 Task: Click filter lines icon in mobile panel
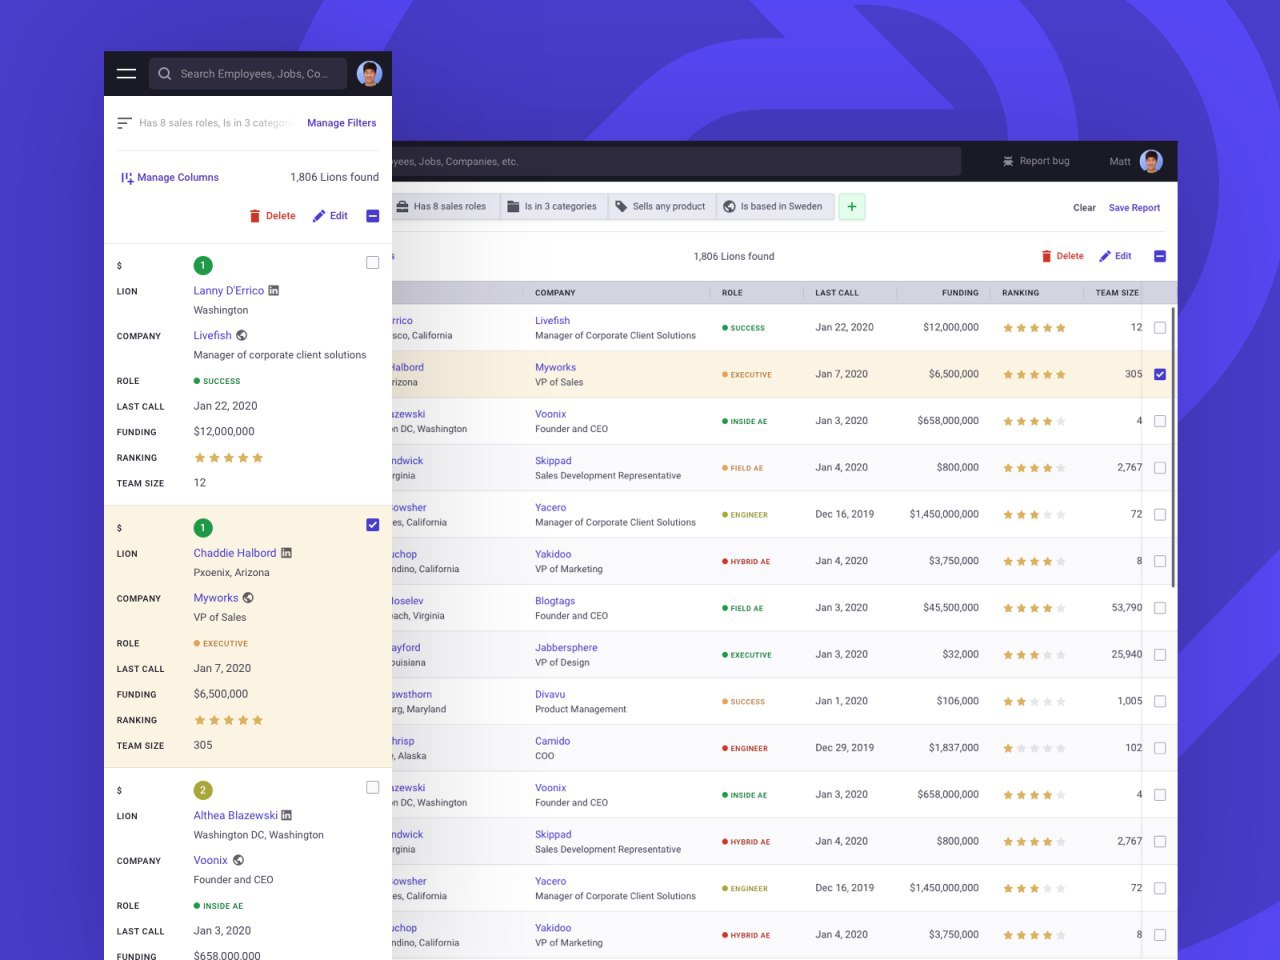(124, 123)
